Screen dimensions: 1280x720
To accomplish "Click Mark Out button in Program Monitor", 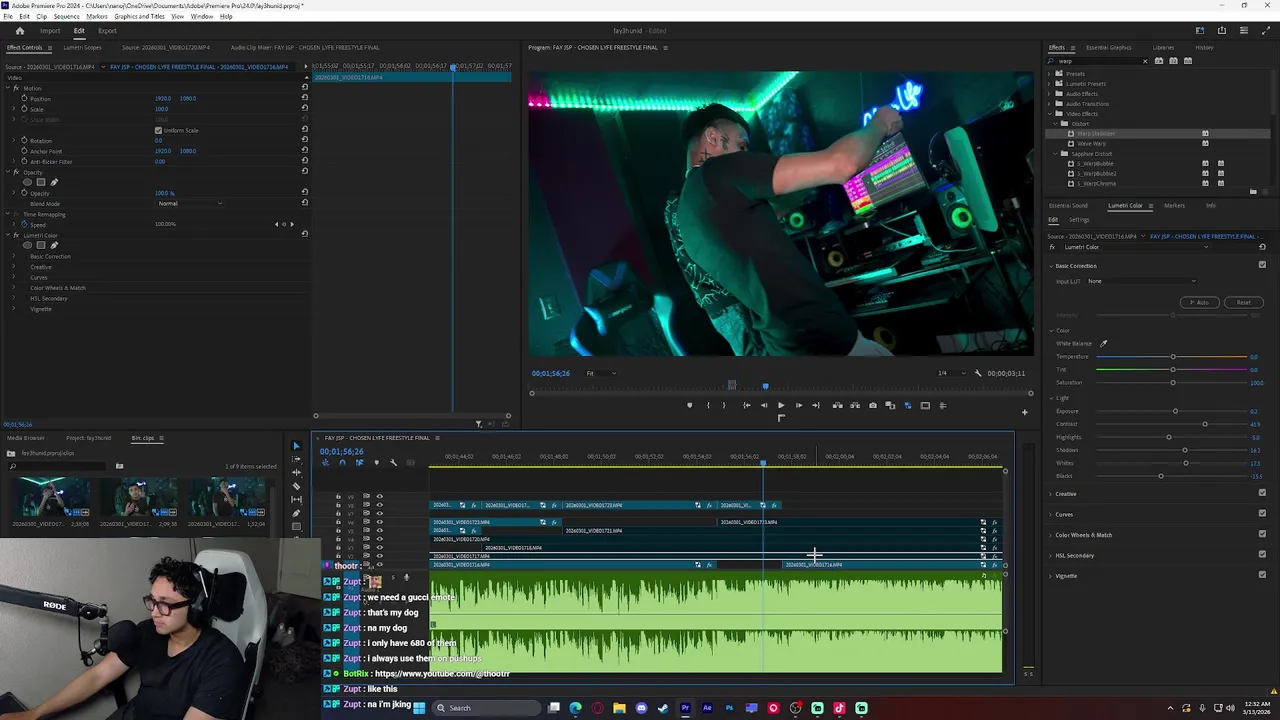I will pos(724,405).
